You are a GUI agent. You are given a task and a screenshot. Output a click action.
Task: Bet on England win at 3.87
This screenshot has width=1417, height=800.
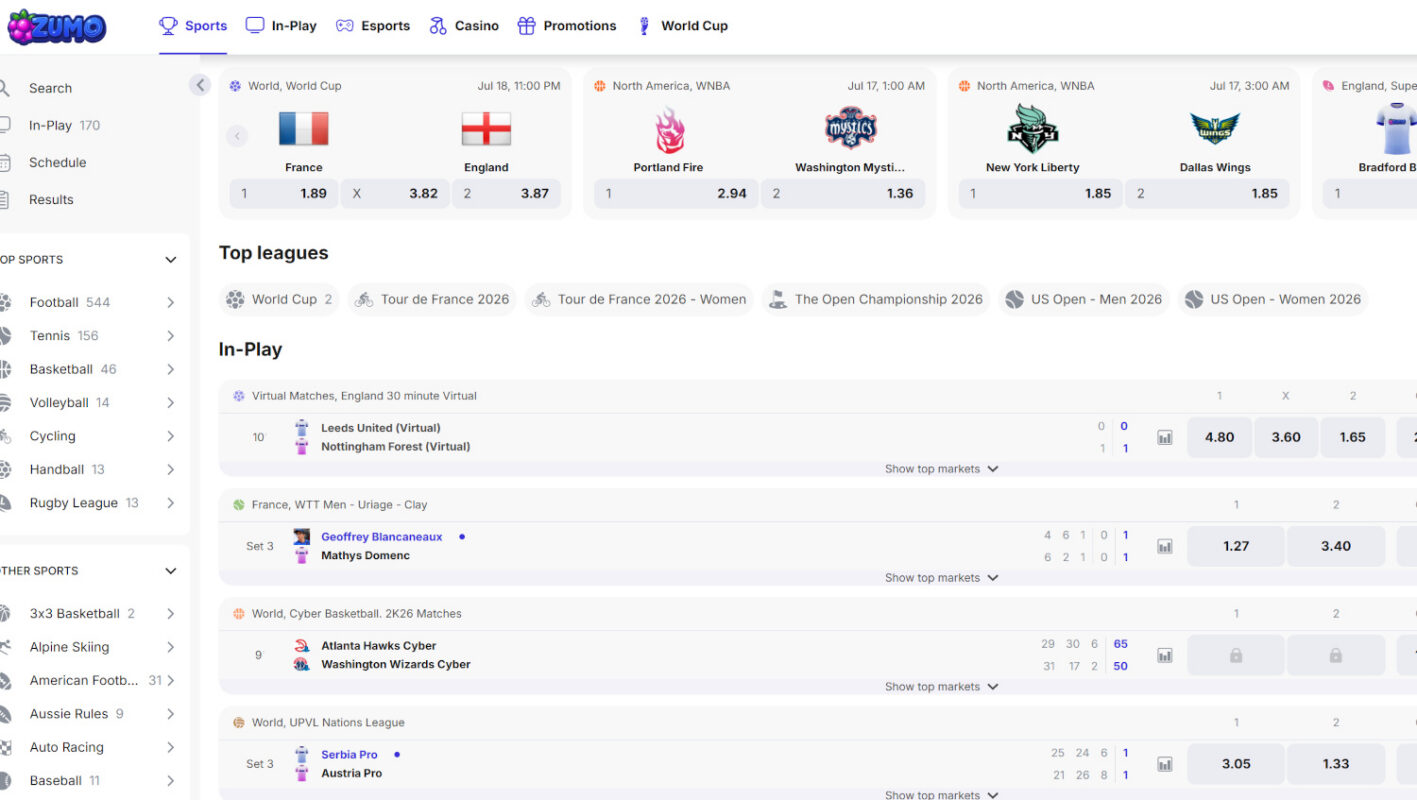click(x=506, y=194)
